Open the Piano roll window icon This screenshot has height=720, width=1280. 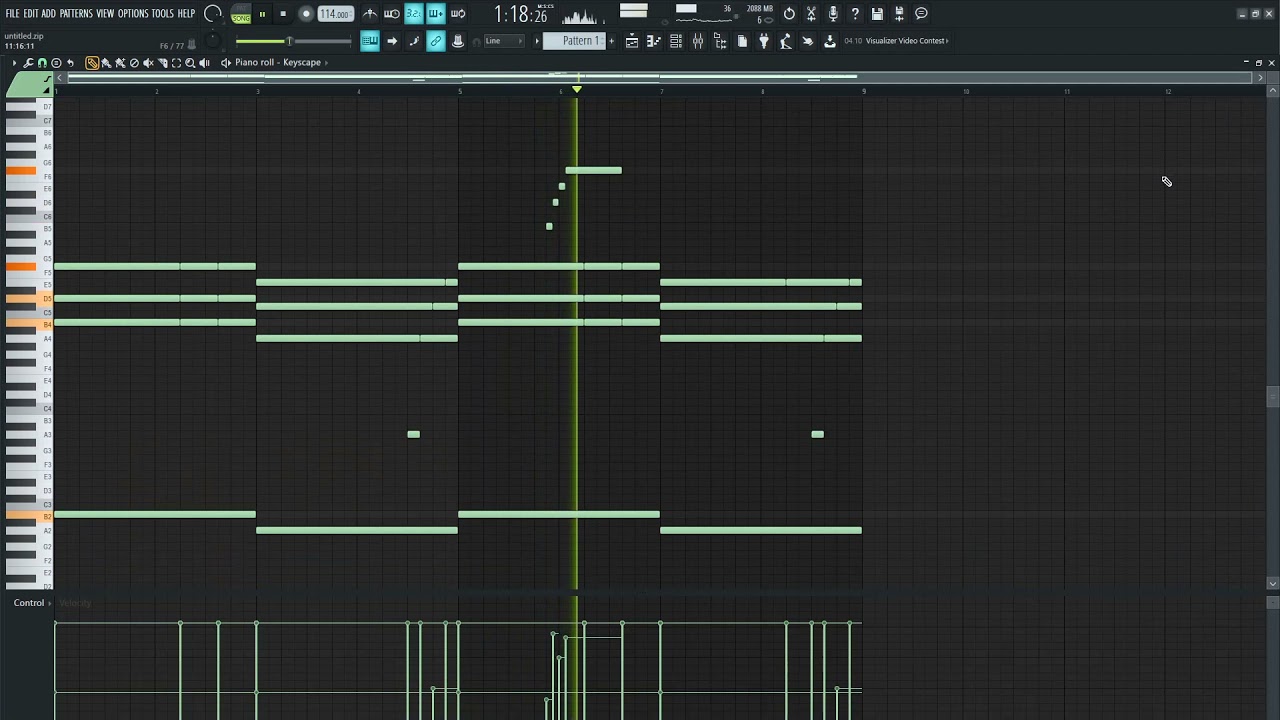click(654, 41)
